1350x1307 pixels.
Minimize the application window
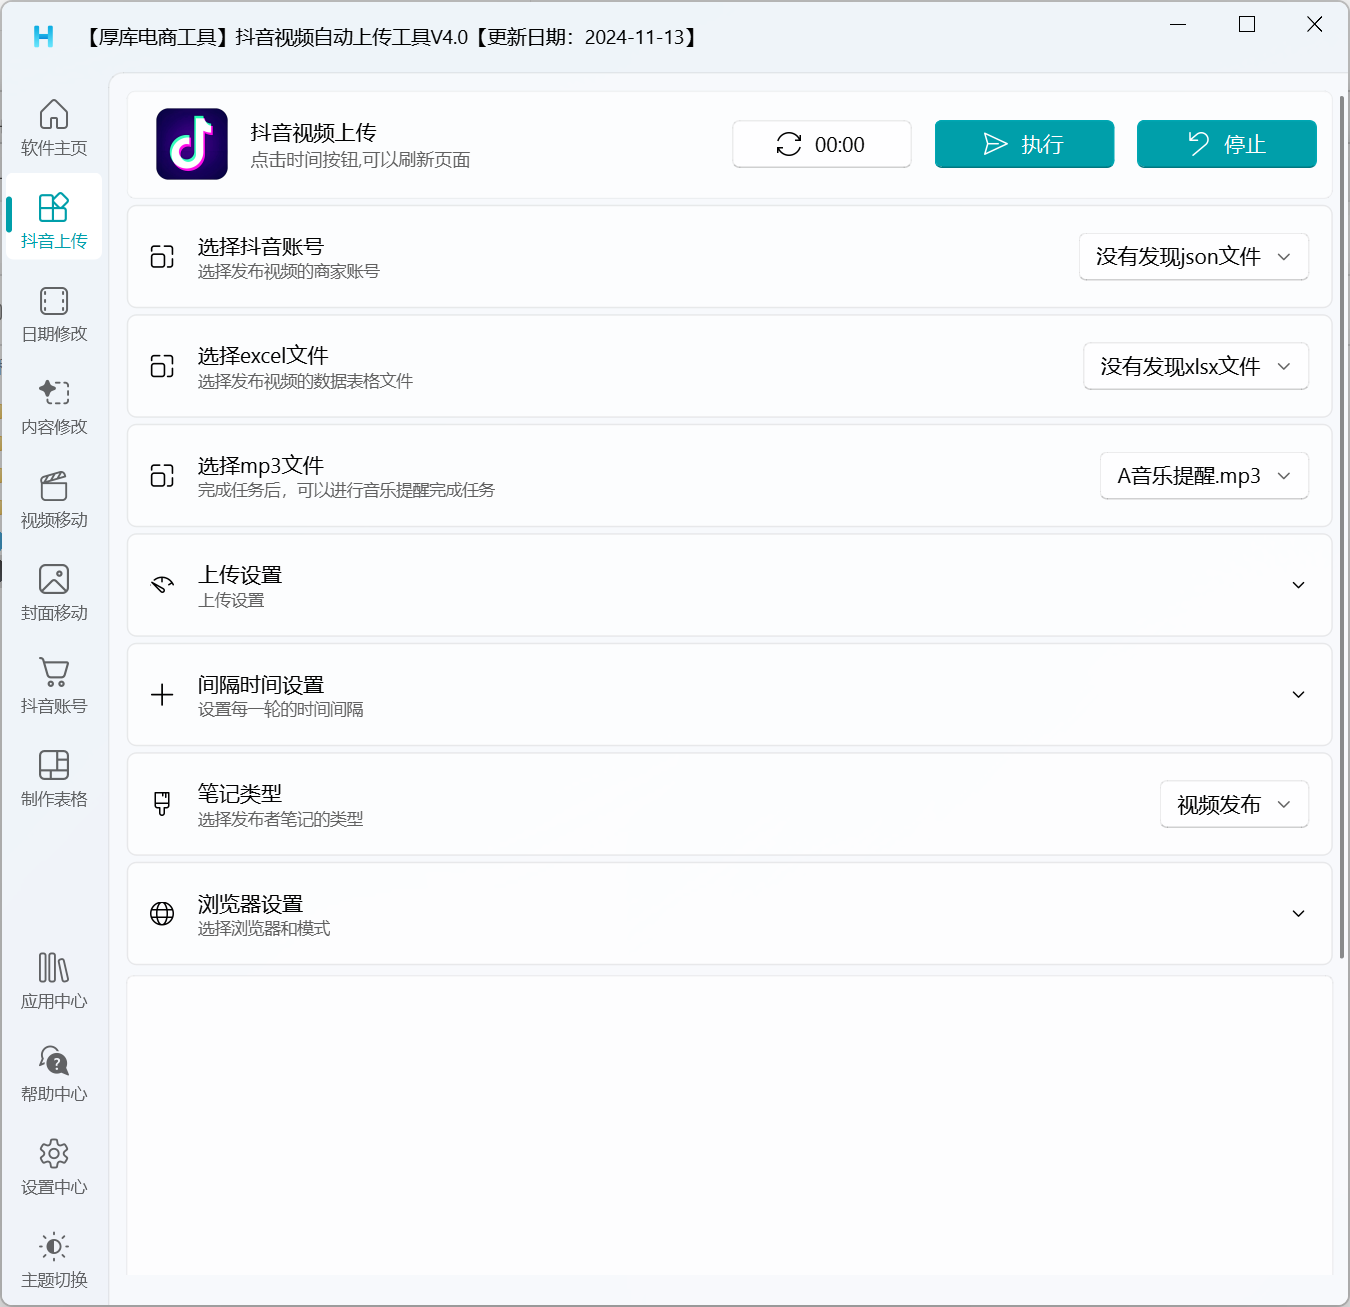(x=1178, y=24)
